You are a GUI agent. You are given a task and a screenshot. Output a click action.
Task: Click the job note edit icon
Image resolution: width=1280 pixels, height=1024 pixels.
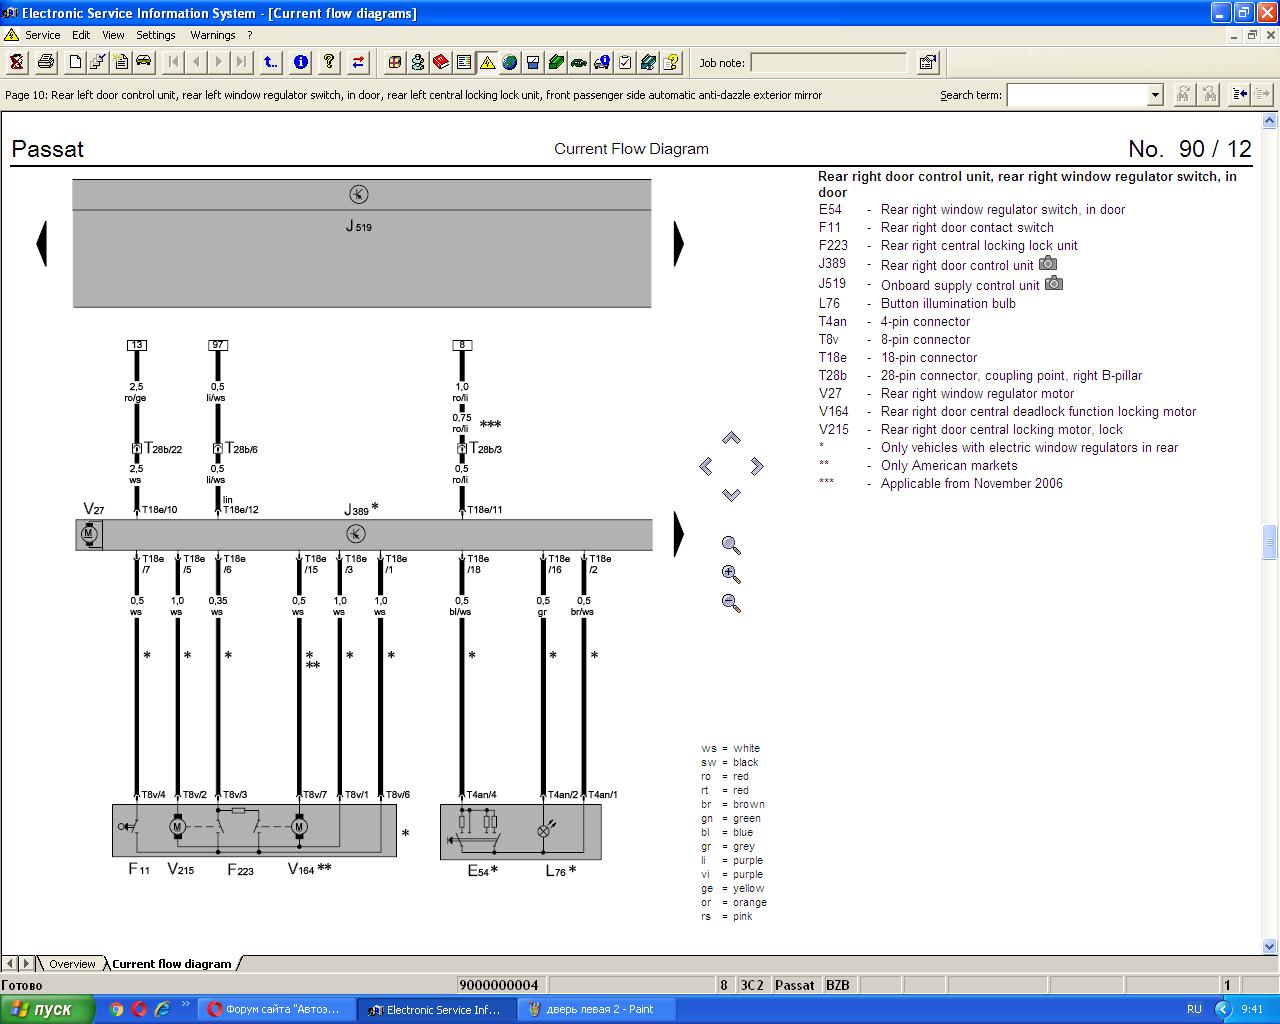[x=928, y=62]
